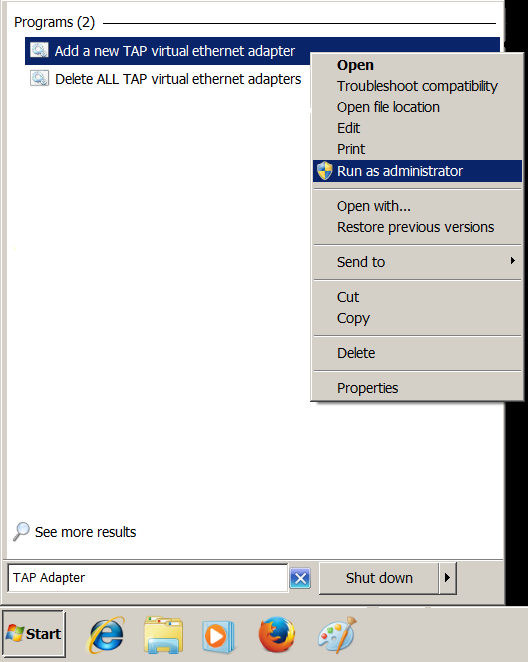Open Paint palette icon in taskbar

tap(337, 635)
